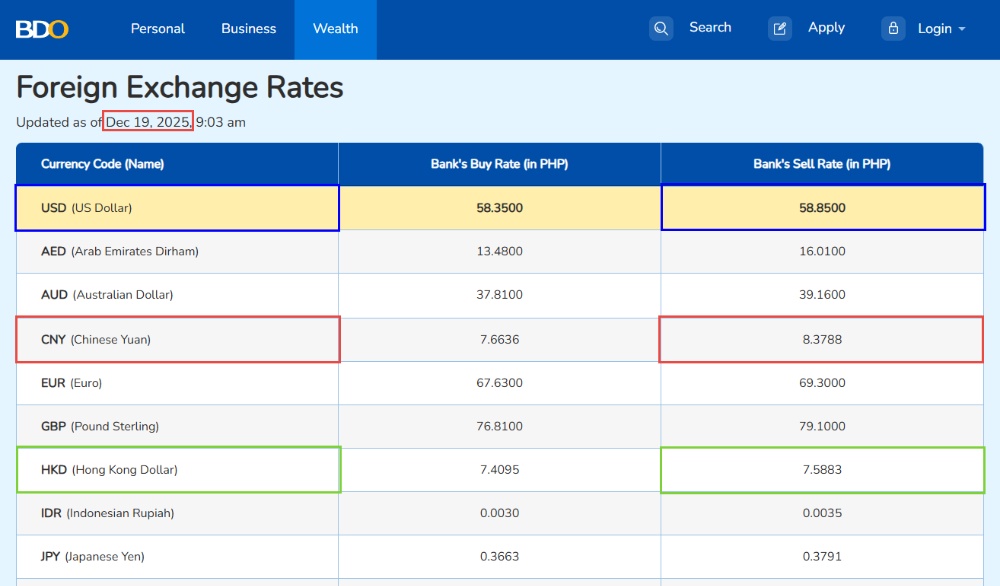This screenshot has width=1000, height=586.
Task: Click the Login padlock icon
Action: [893, 29]
